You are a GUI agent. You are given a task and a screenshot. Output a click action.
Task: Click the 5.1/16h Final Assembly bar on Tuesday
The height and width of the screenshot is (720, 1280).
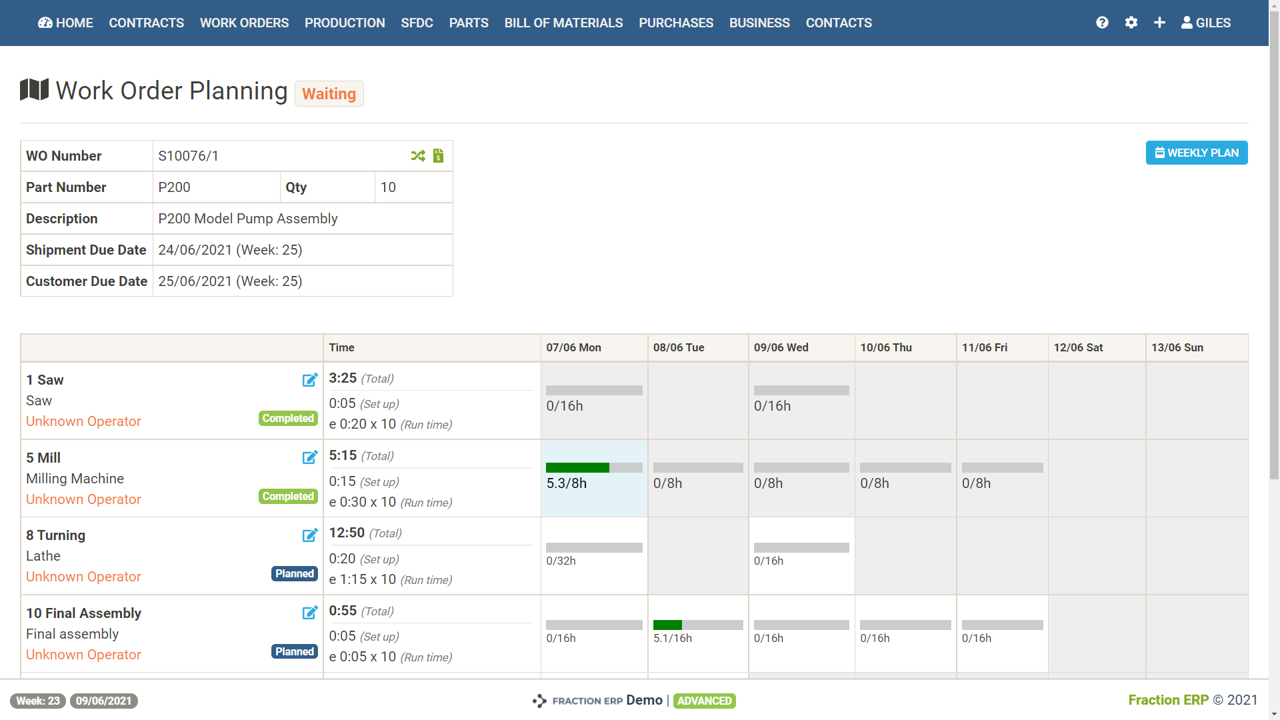pyautogui.click(x=697, y=625)
